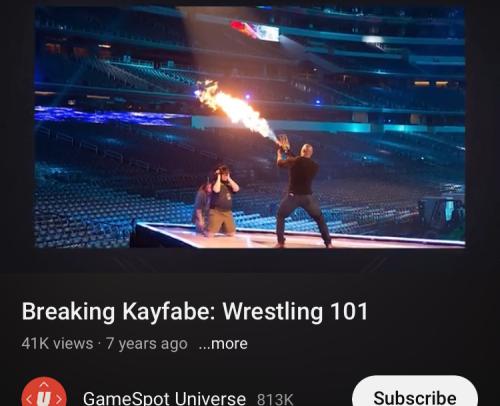Image resolution: width=500 pixels, height=406 pixels.
Task: Tap the video player to show controls
Action: (250, 127)
